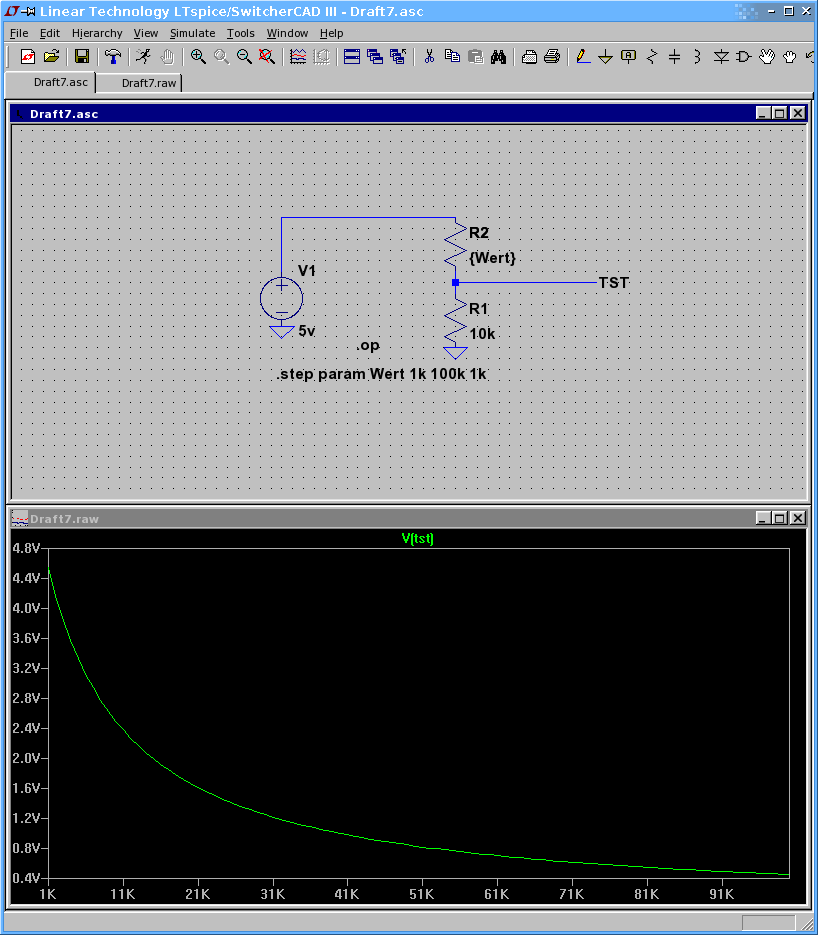The height and width of the screenshot is (935, 818).
Task: Click the 4.8V label on vertical axis
Action: point(26,549)
